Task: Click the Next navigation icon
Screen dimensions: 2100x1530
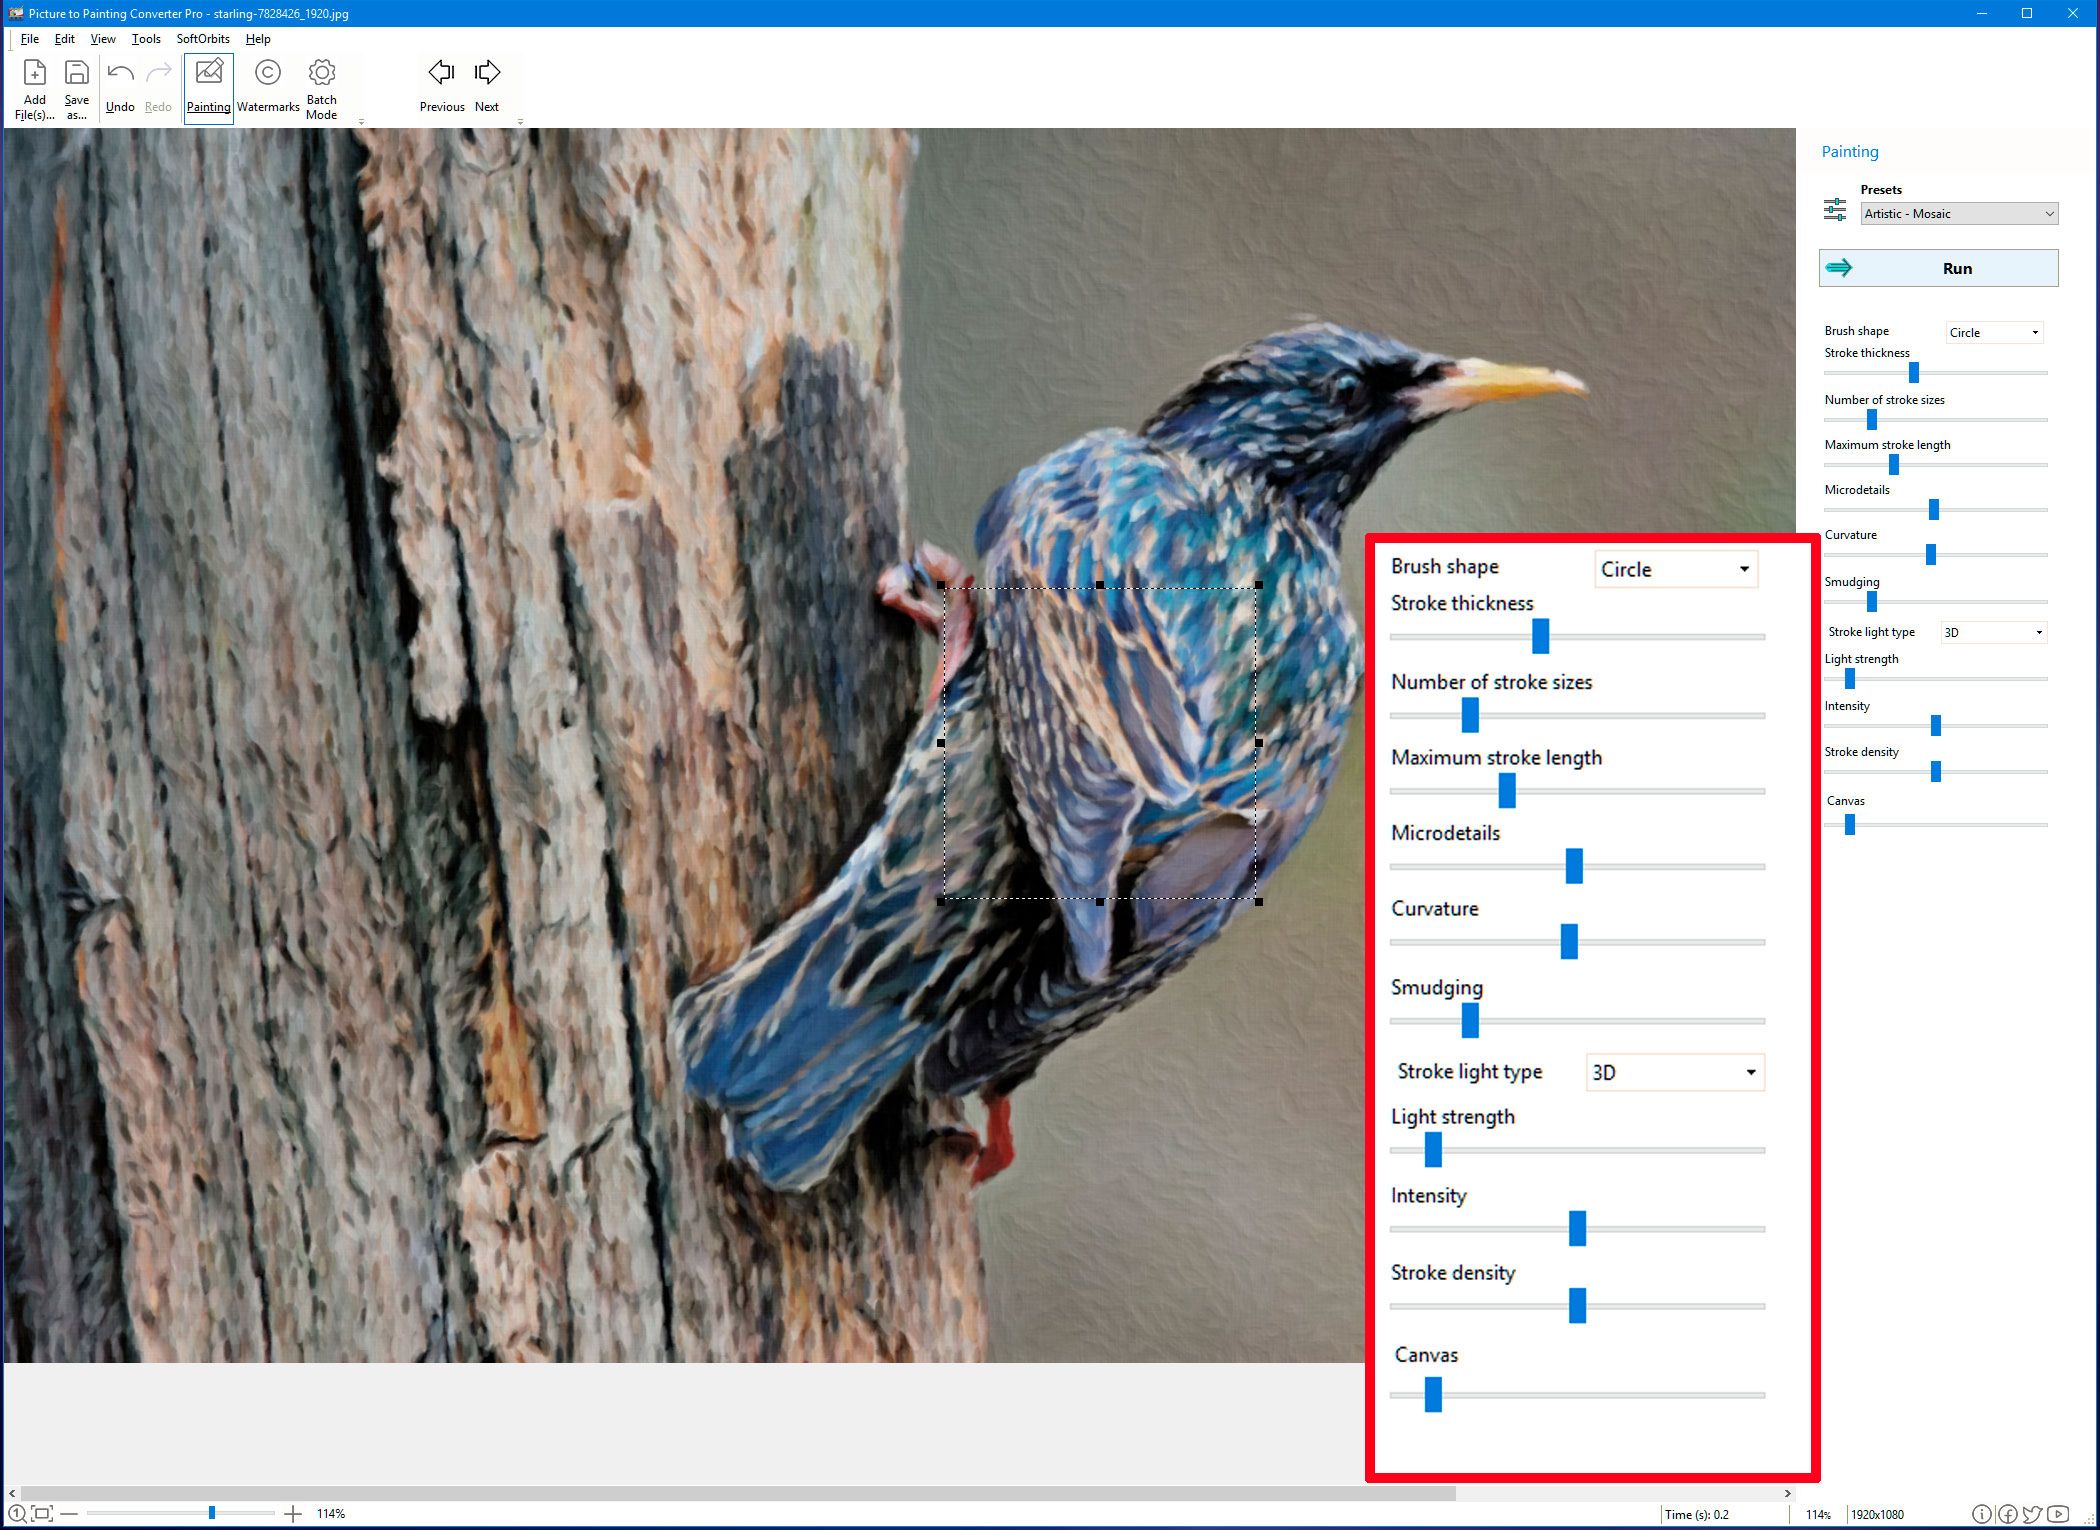Action: point(489,73)
